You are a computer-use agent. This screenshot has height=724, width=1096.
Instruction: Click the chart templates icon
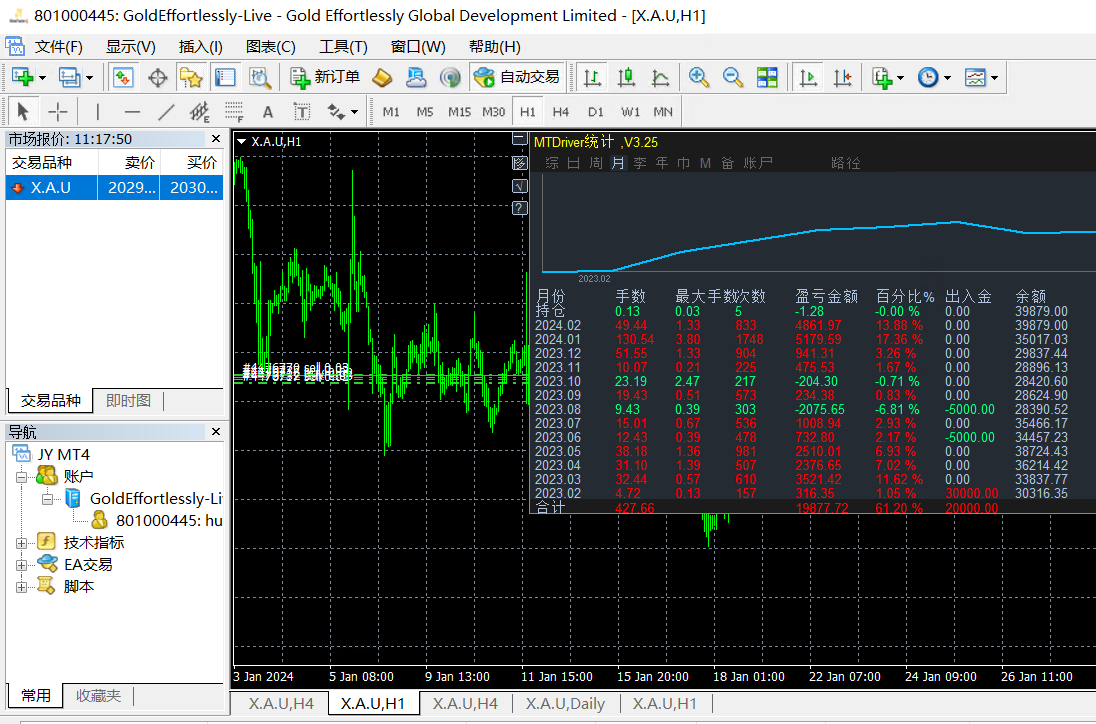975,77
